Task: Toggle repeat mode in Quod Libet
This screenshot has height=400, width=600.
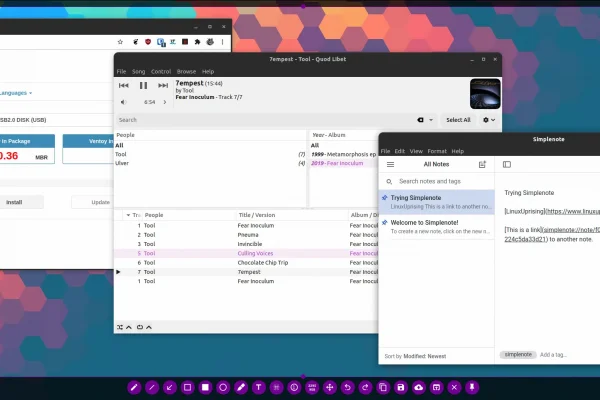Action: pos(140,327)
